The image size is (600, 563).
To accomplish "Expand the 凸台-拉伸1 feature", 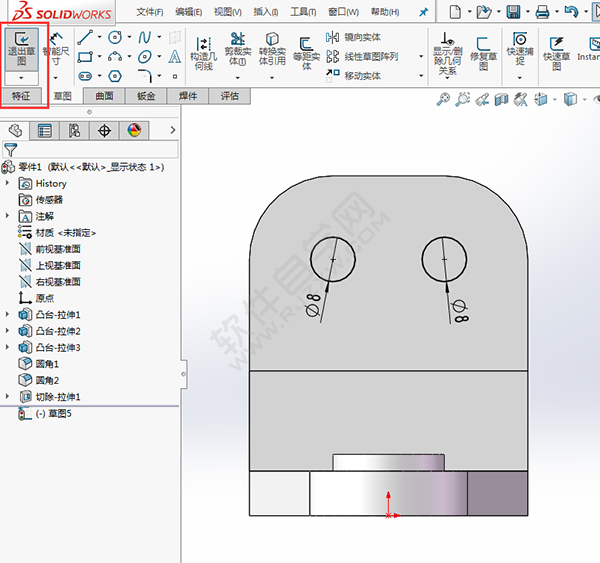I will click(7, 314).
